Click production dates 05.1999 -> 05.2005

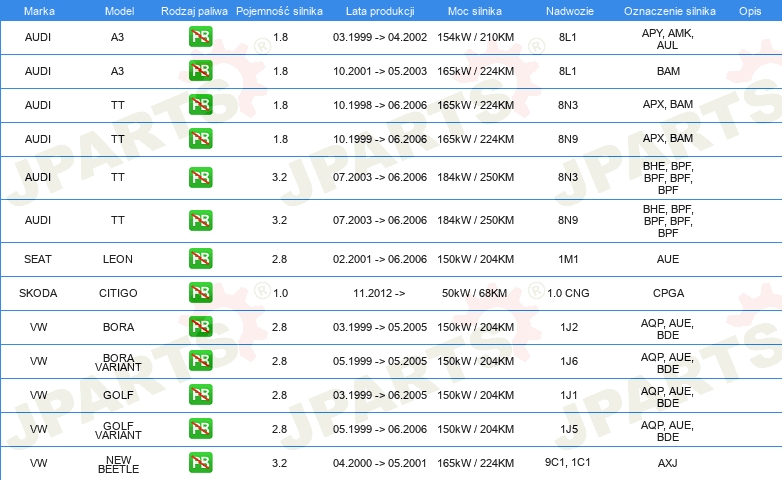[380, 361]
